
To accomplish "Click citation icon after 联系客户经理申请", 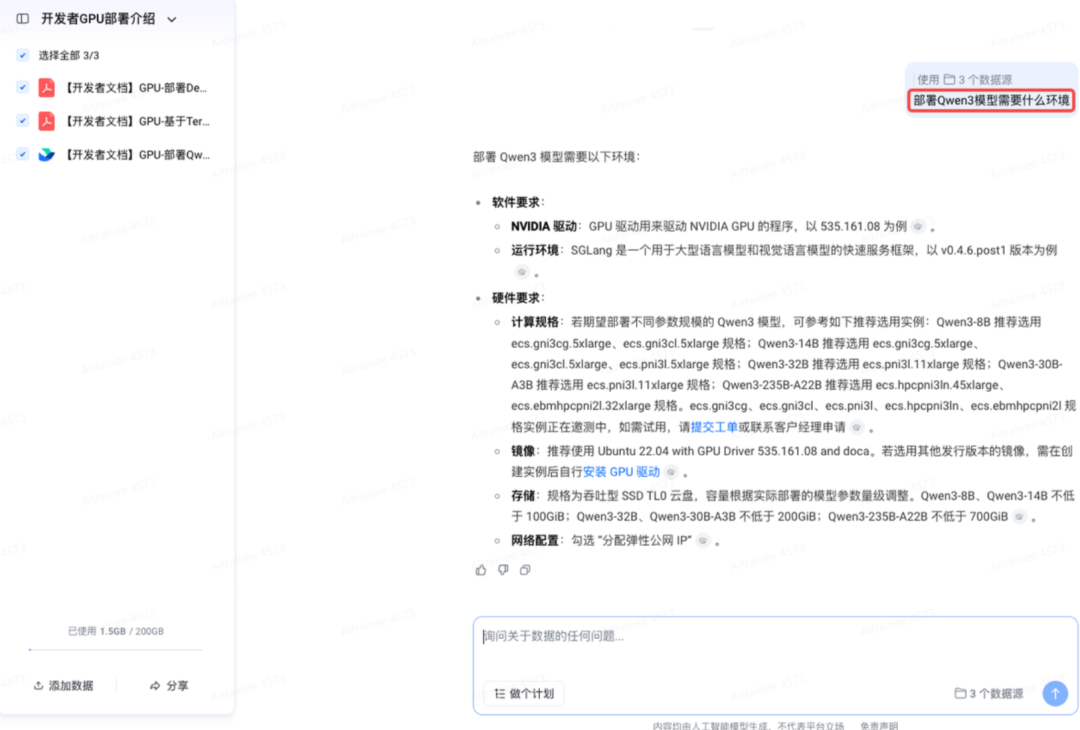I will tap(857, 428).
